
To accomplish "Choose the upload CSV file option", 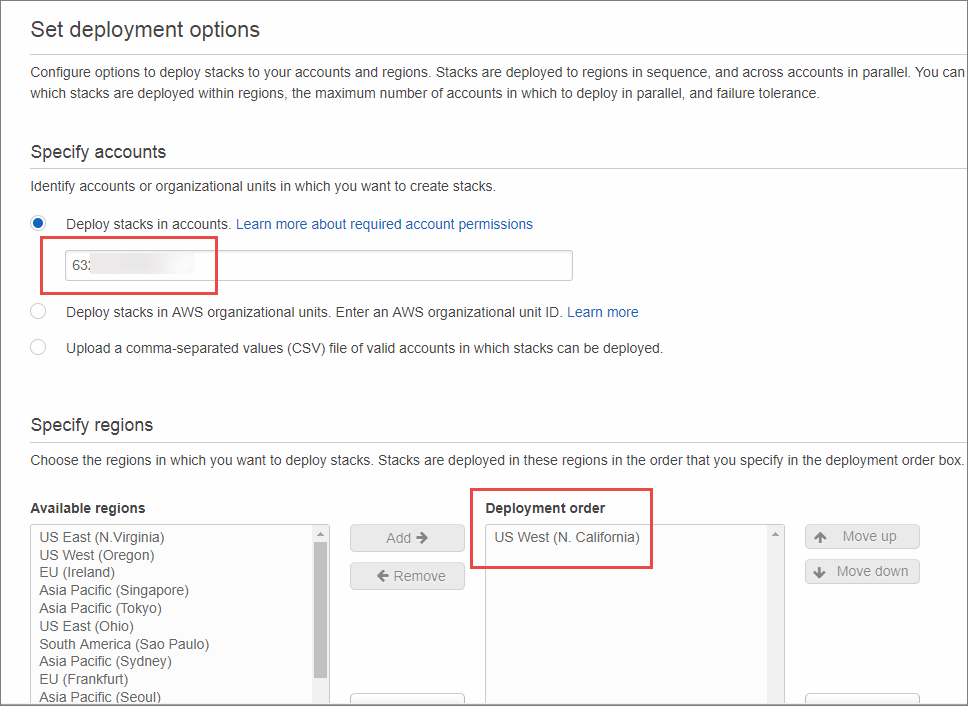I will click(37, 348).
